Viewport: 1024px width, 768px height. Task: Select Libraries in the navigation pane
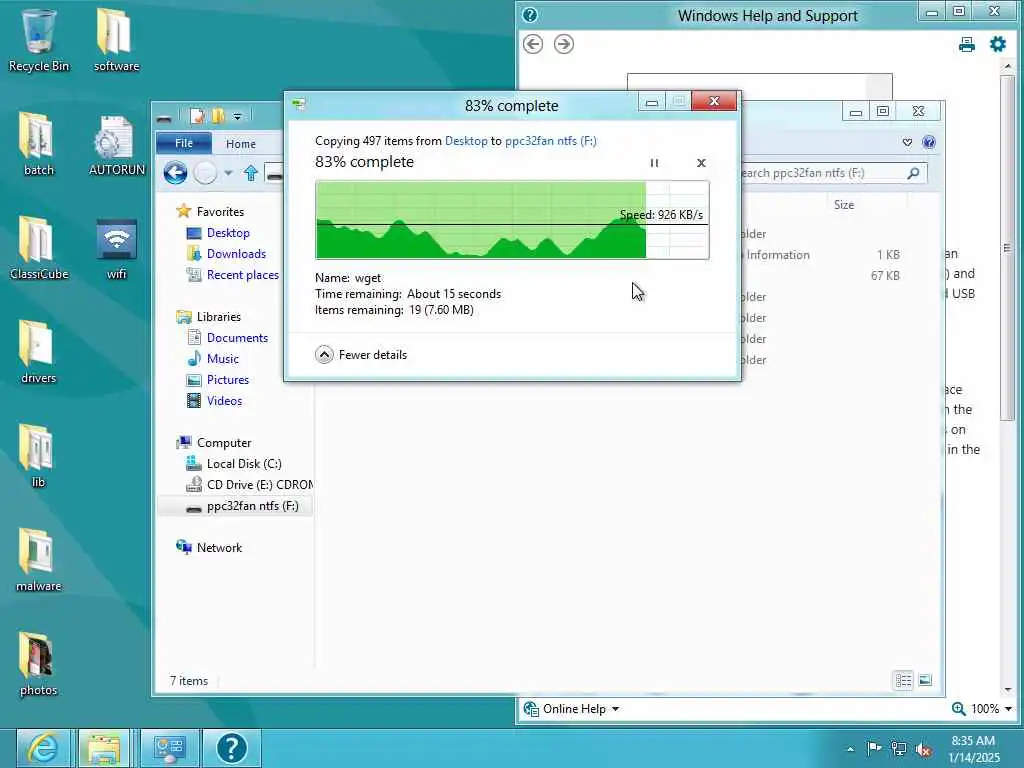(x=219, y=316)
